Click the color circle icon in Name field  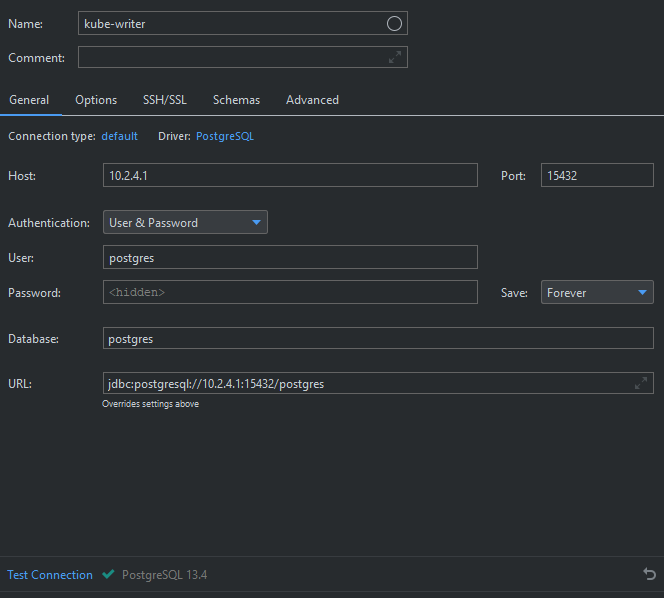394,24
